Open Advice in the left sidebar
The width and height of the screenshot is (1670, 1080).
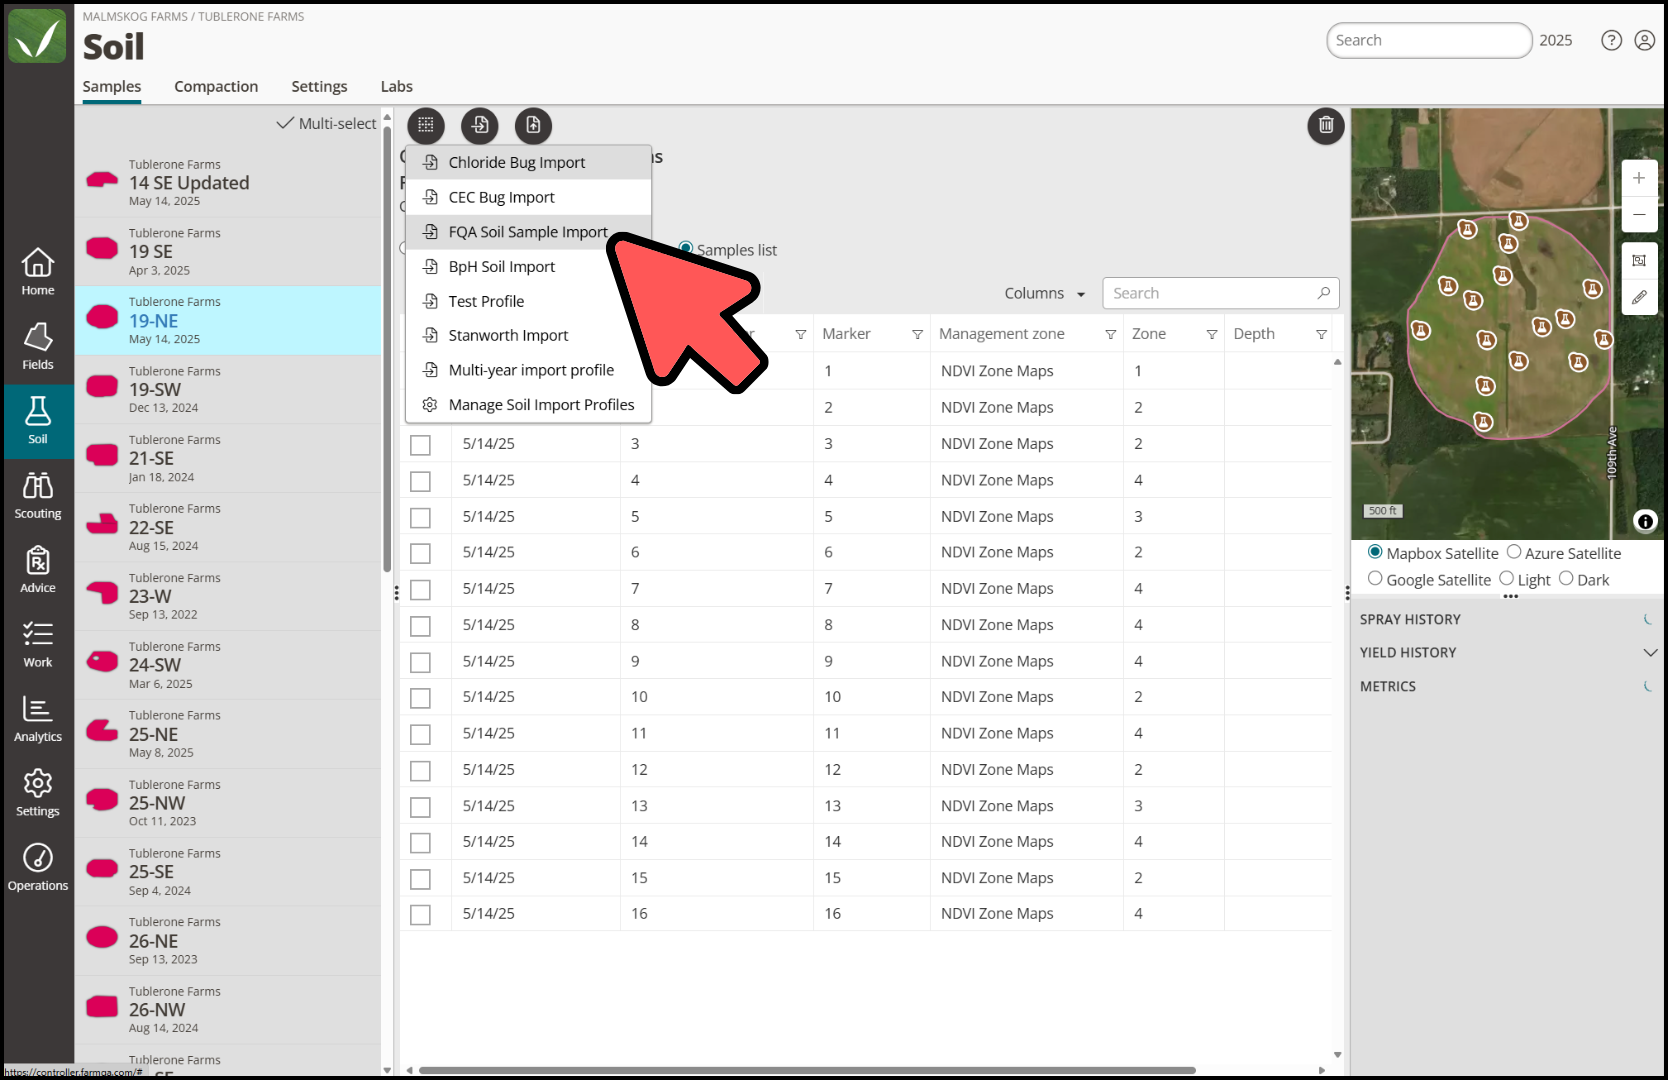pyautogui.click(x=38, y=570)
